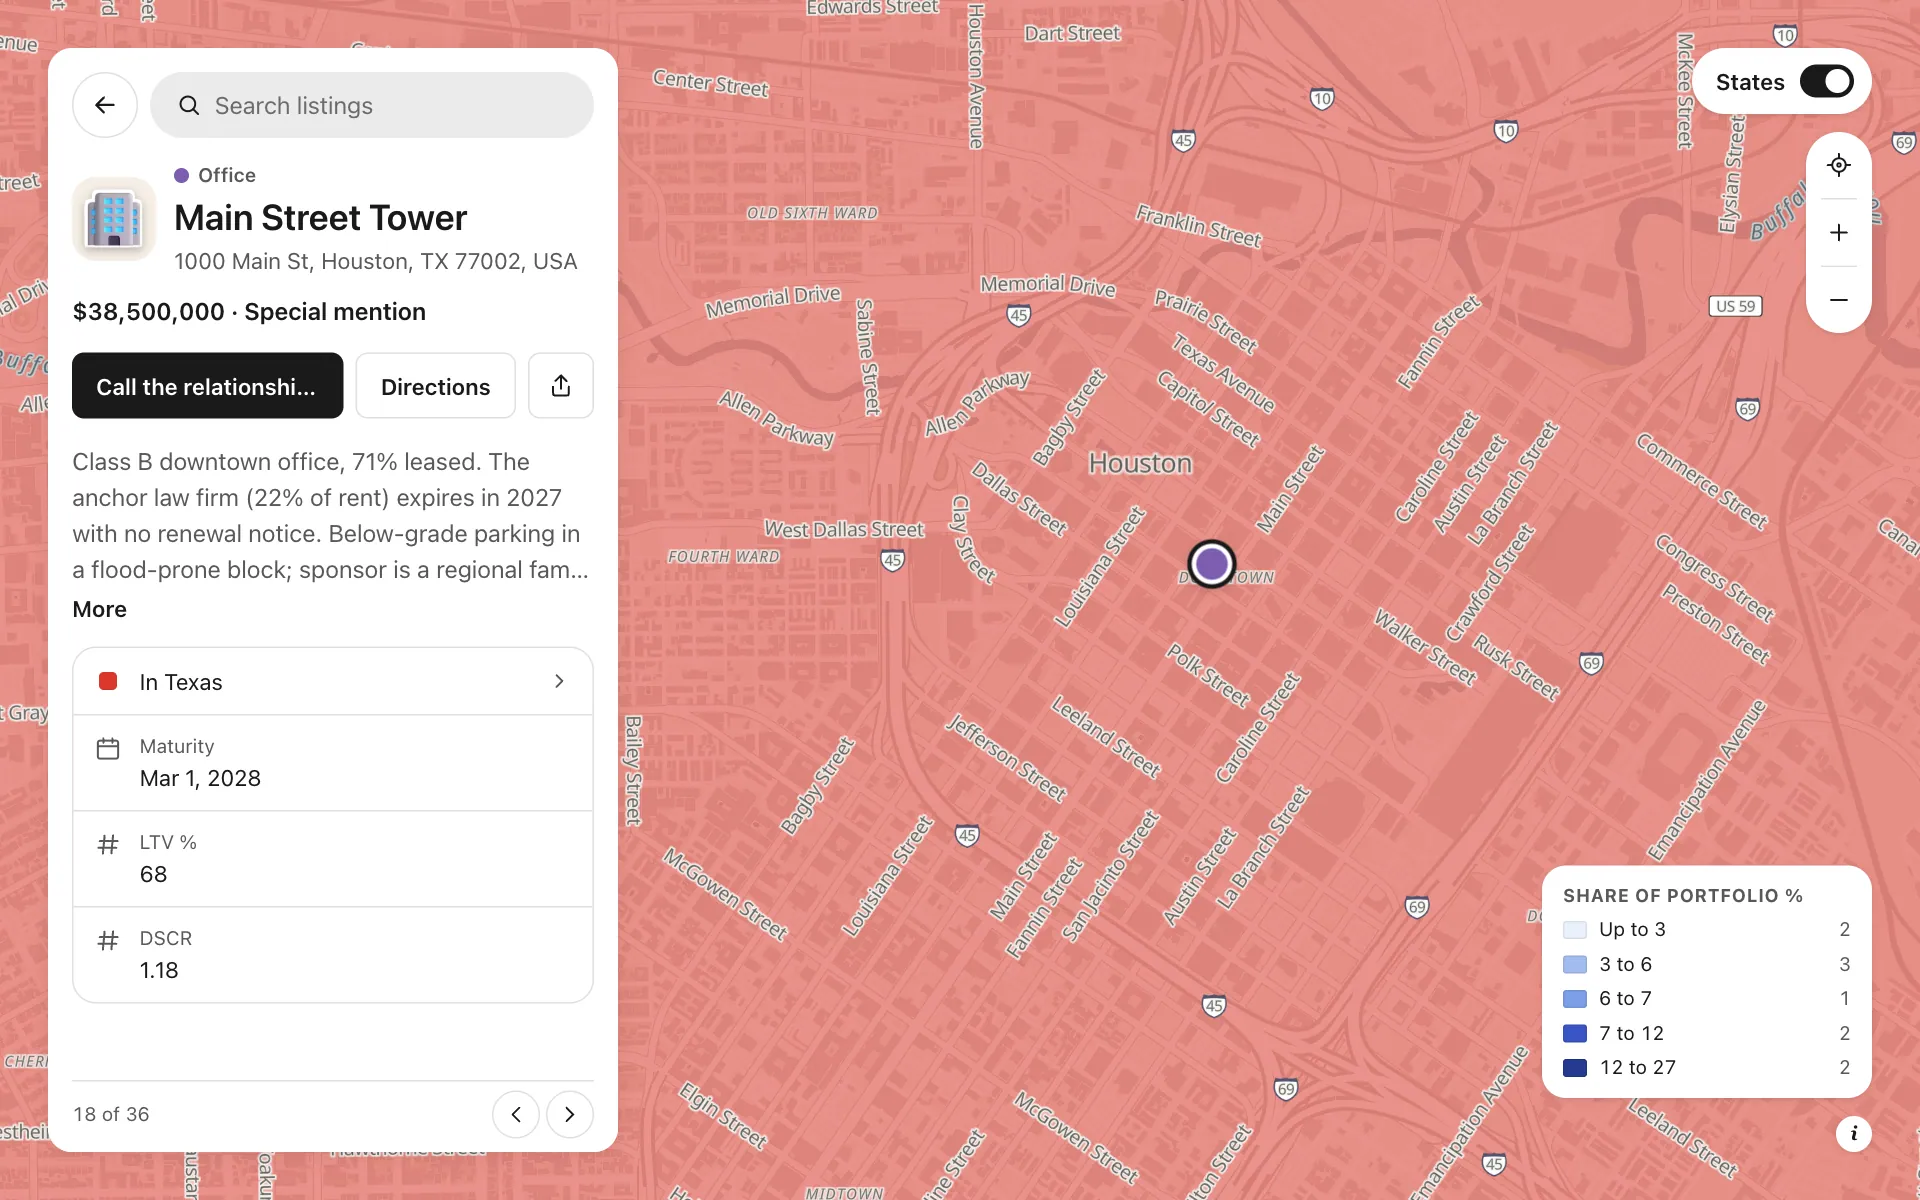
Task: Click the search magnifier icon
Action: tap(189, 105)
